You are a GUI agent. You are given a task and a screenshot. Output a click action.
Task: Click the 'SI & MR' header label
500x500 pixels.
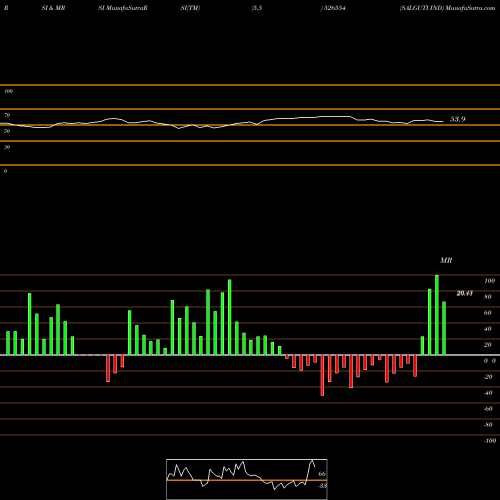point(53,8)
